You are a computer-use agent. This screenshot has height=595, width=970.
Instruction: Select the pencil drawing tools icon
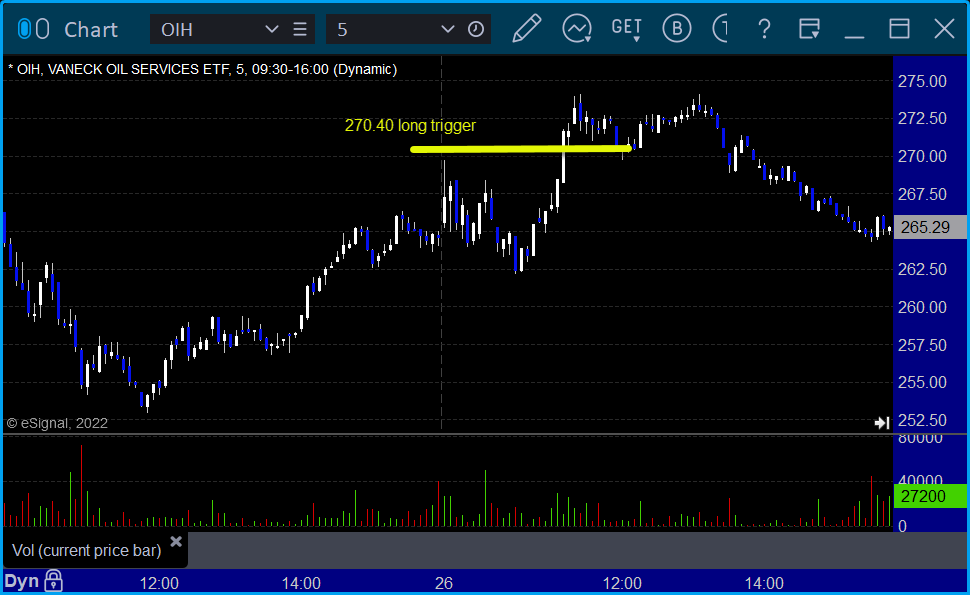(527, 28)
